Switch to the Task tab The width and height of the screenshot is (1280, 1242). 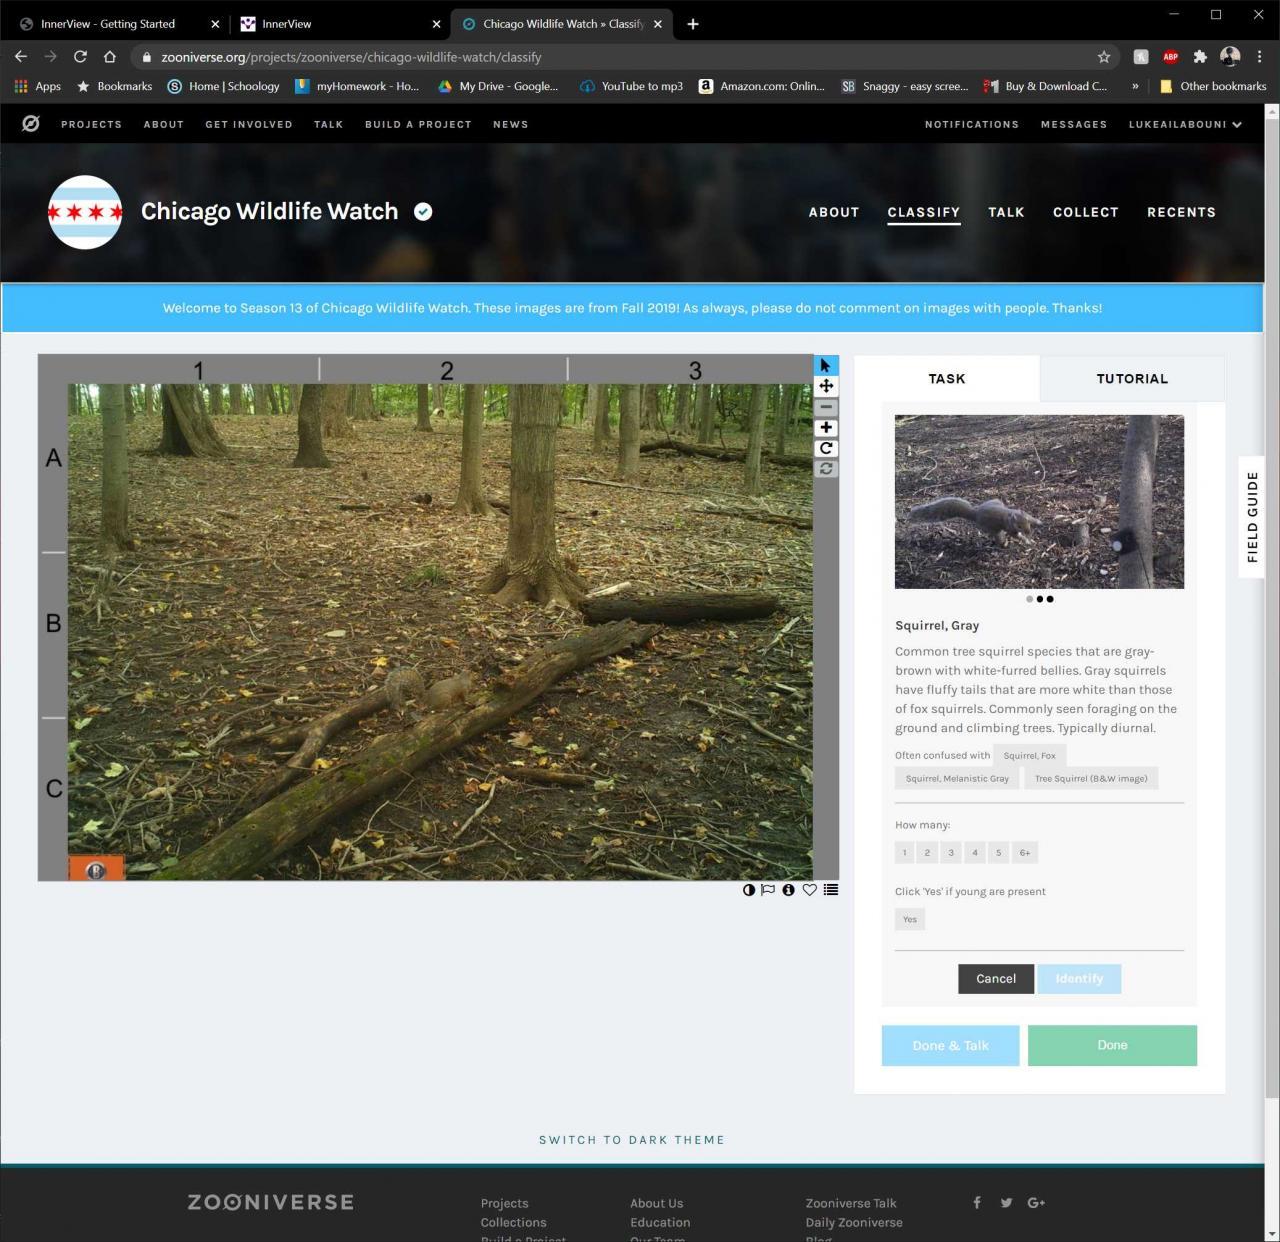tap(947, 379)
